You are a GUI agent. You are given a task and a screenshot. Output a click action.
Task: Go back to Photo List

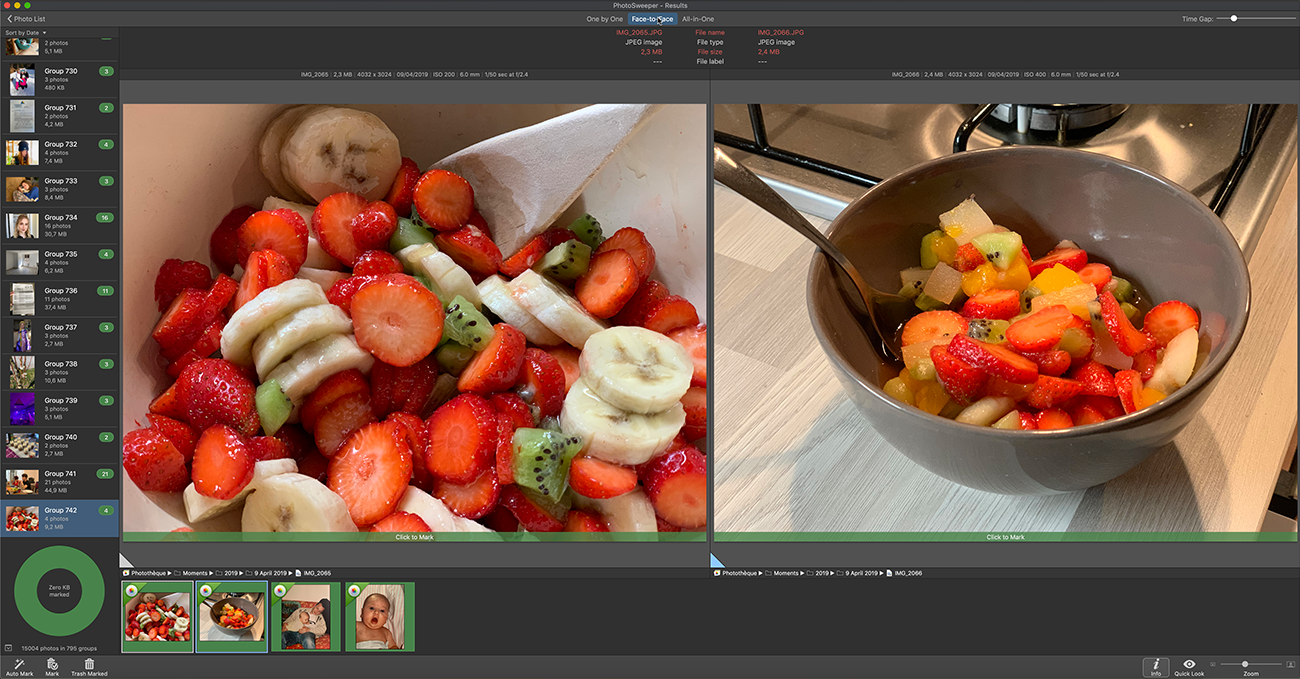point(26,19)
